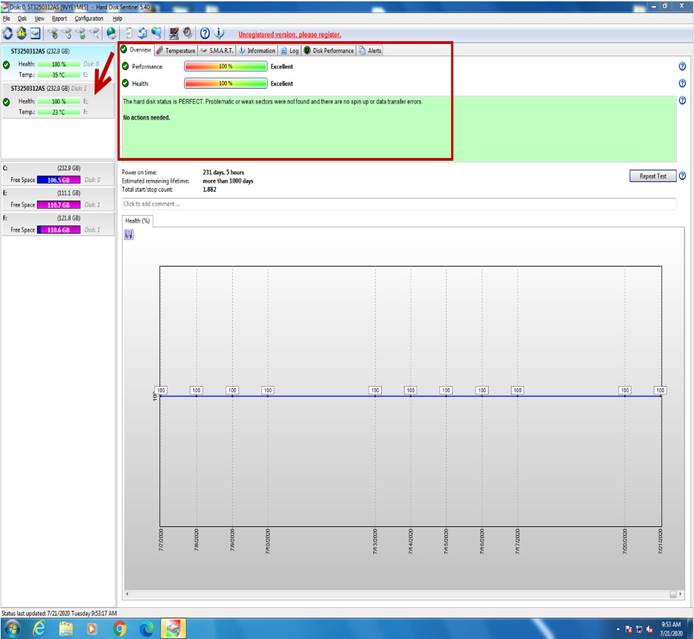Open Google Chrome from the taskbar

[120, 629]
